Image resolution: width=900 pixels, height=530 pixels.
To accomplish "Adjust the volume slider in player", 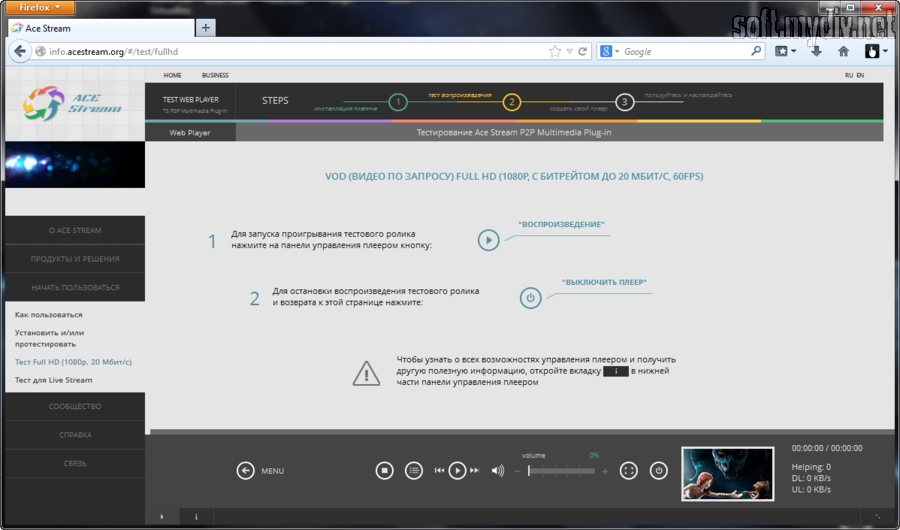I will 560,470.
